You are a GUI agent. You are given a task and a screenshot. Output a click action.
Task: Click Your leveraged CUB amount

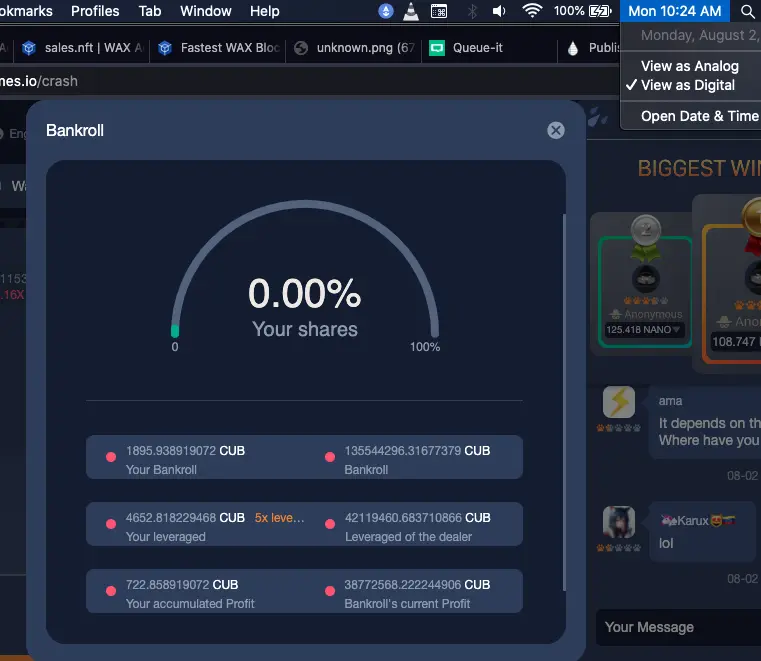click(185, 517)
